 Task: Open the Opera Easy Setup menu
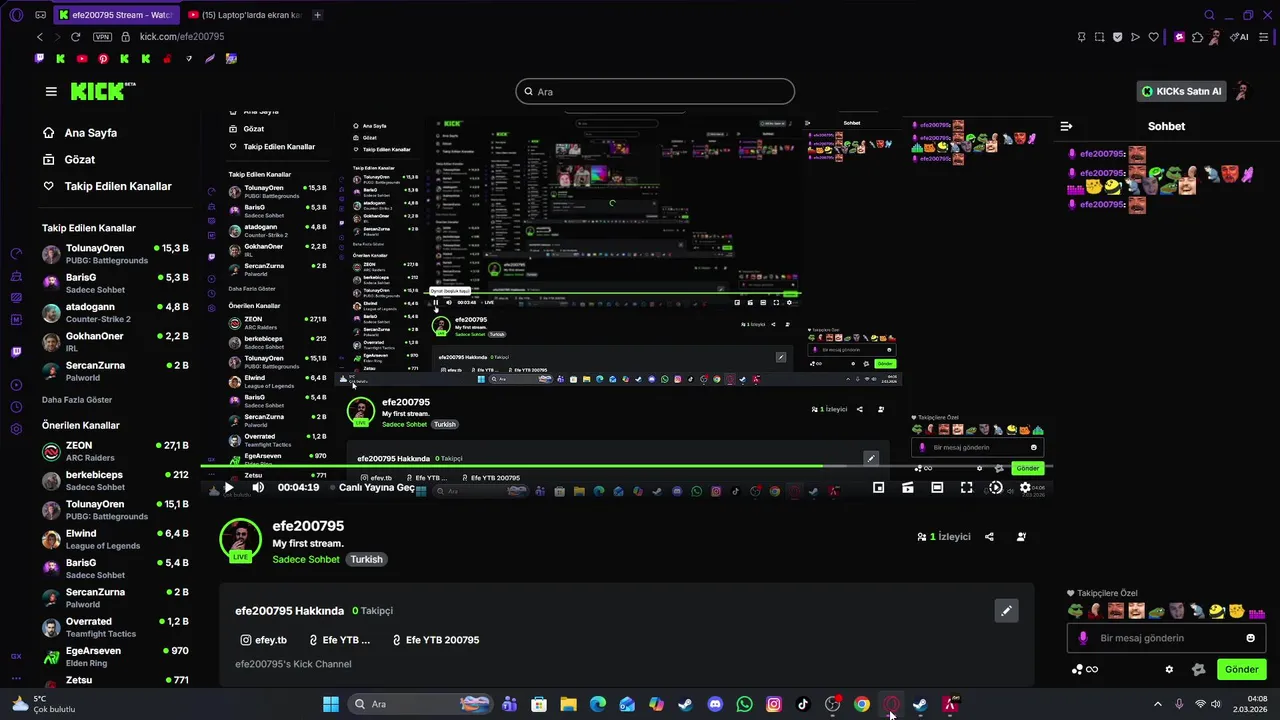pos(1262,37)
